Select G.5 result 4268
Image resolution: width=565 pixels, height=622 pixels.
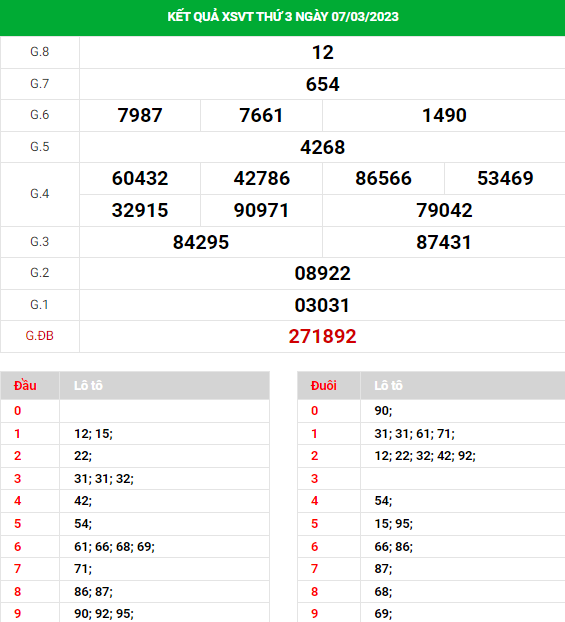pyautogui.click(x=323, y=147)
